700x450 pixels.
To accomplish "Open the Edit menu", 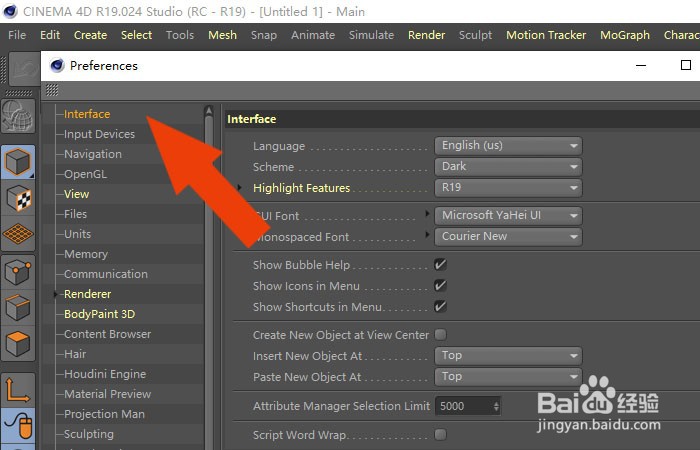I will pyautogui.click(x=50, y=35).
